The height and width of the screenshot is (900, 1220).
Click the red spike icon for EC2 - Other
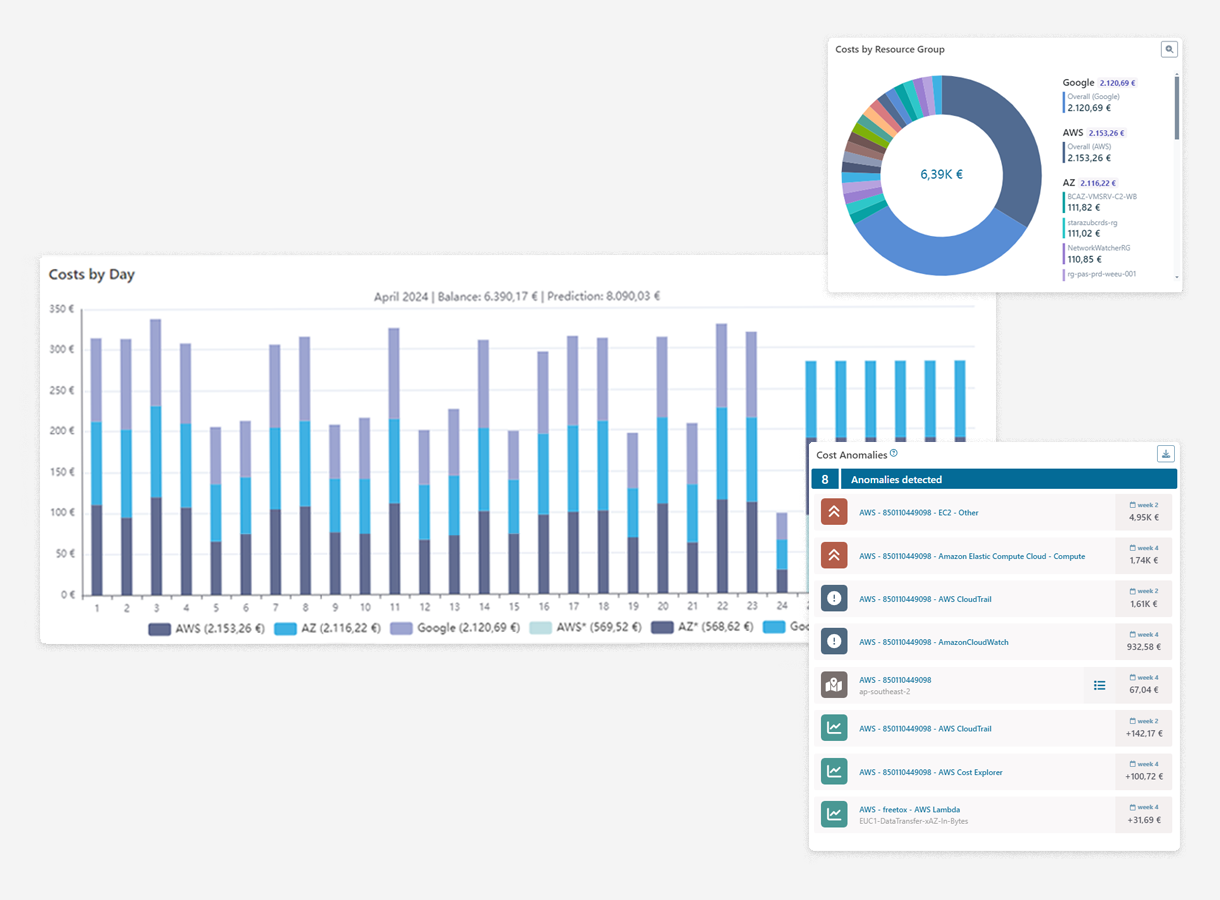point(834,512)
